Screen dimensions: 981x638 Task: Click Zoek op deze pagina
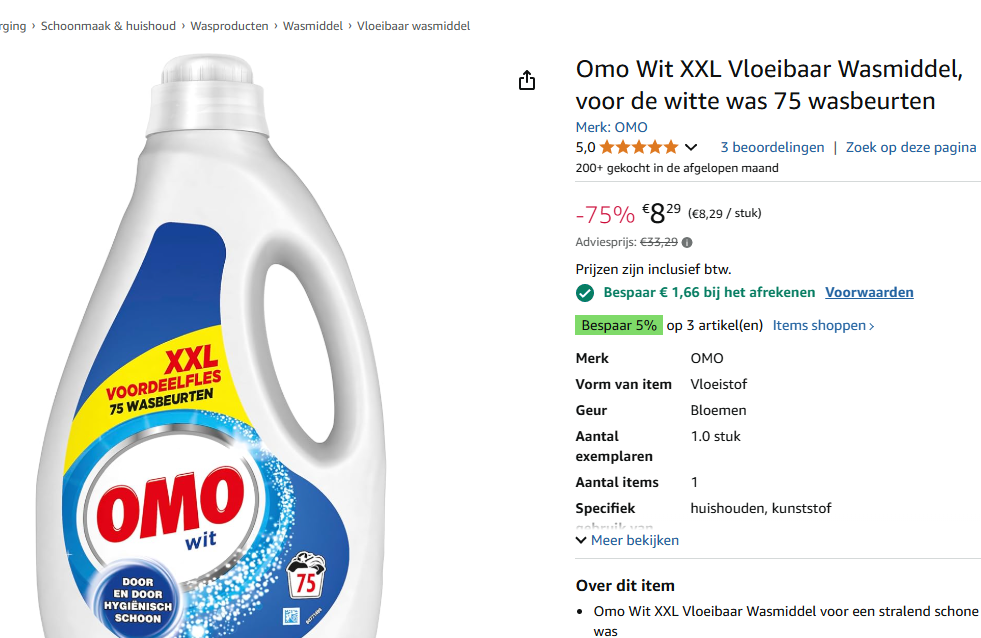click(x=910, y=147)
